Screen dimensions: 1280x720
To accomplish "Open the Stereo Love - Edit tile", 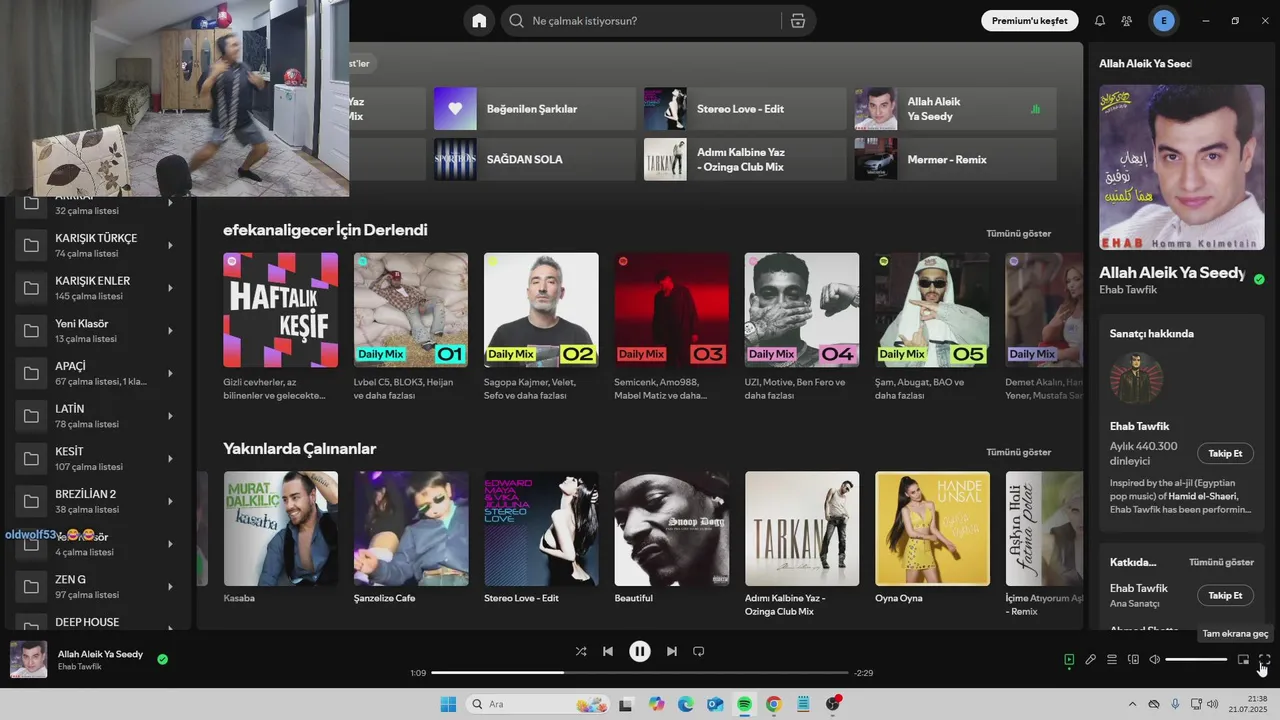I will (745, 109).
